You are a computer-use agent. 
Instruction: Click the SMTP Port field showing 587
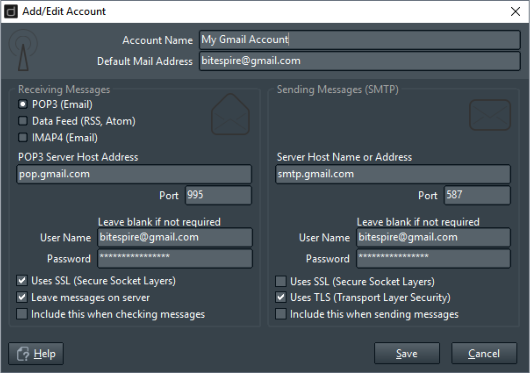tap(477, 195)
